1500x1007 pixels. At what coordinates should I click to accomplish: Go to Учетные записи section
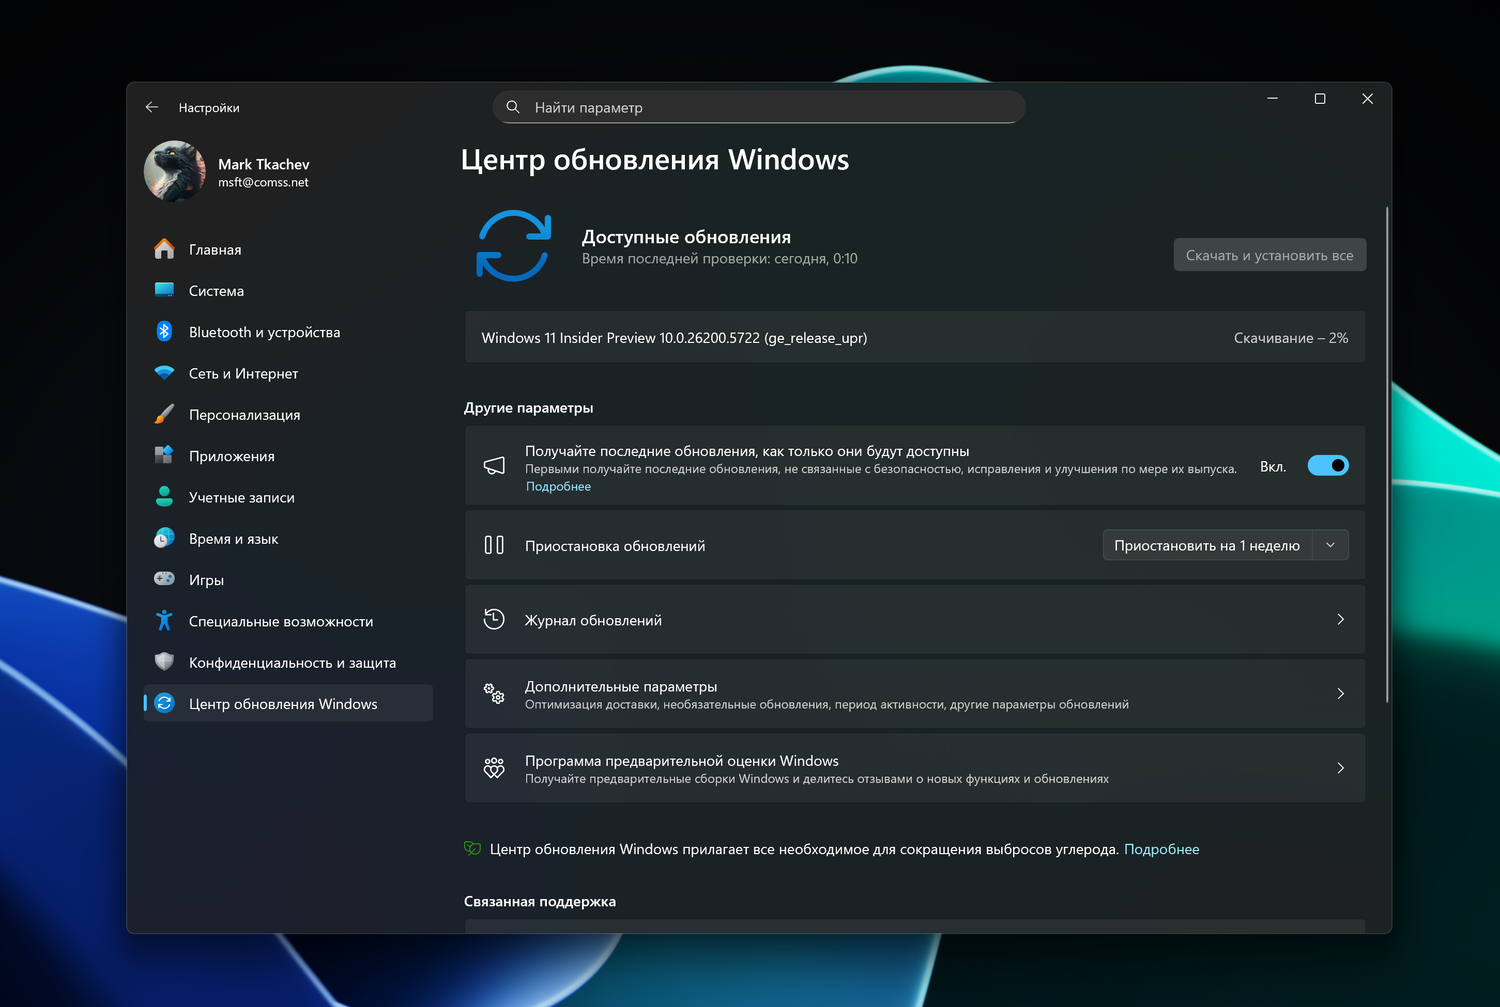point(242,497)
